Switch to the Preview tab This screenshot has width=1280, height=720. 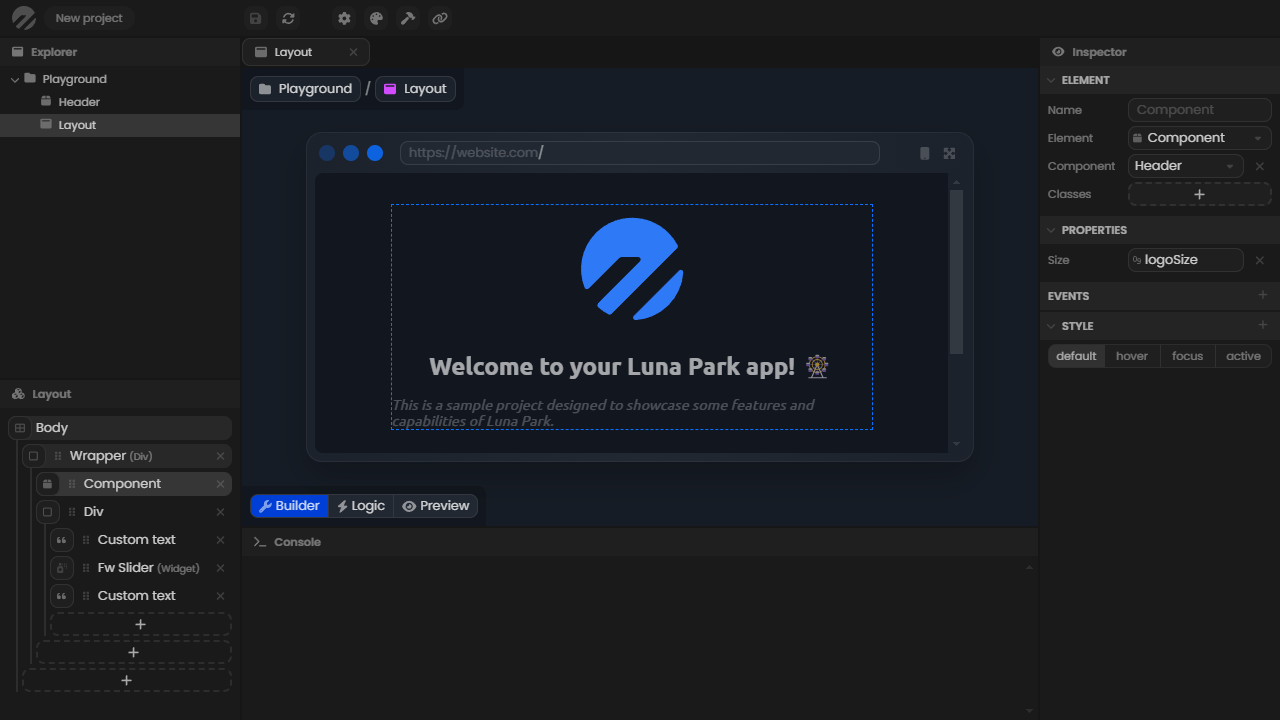[x=436, y=506]
